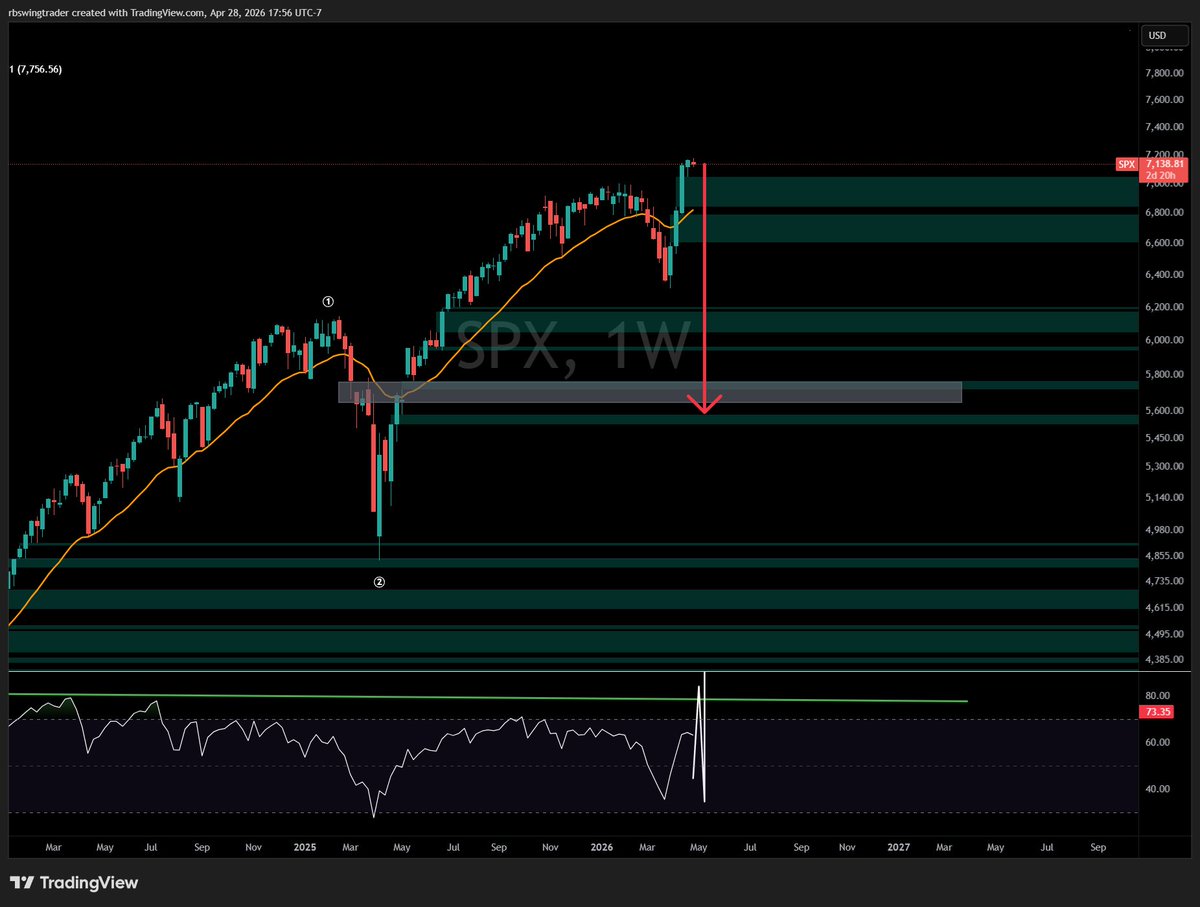Select the circled 2 wave label
The width and height of the screenshot is (1200, 907).
(379, 581)
